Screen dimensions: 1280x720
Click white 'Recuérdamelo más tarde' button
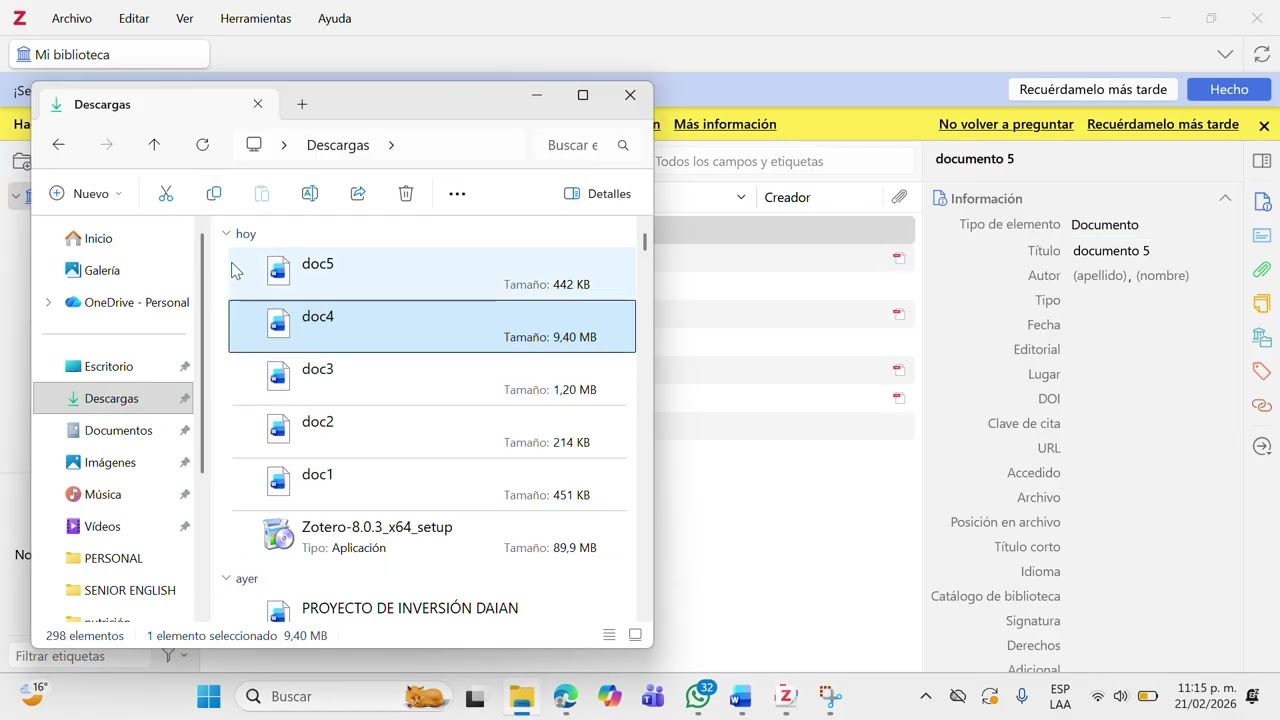click(x=1093, y=89)
